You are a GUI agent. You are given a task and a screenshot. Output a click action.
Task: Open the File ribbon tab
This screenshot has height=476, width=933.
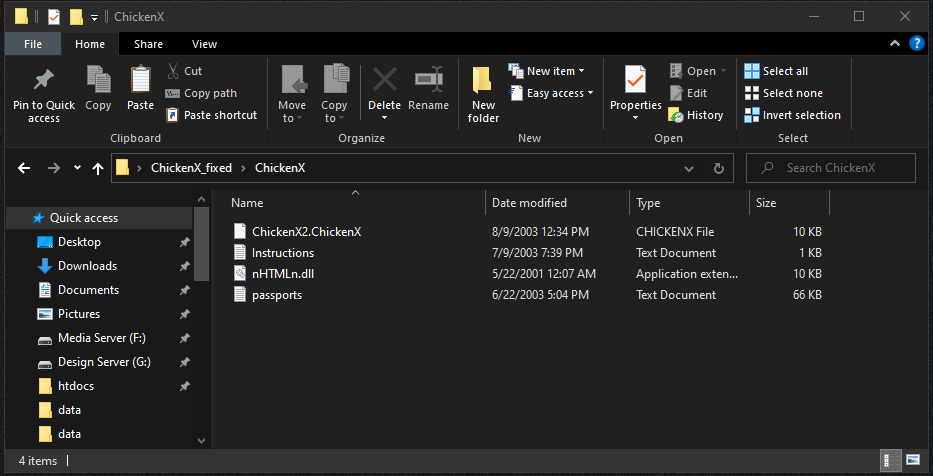pos(33,44)
